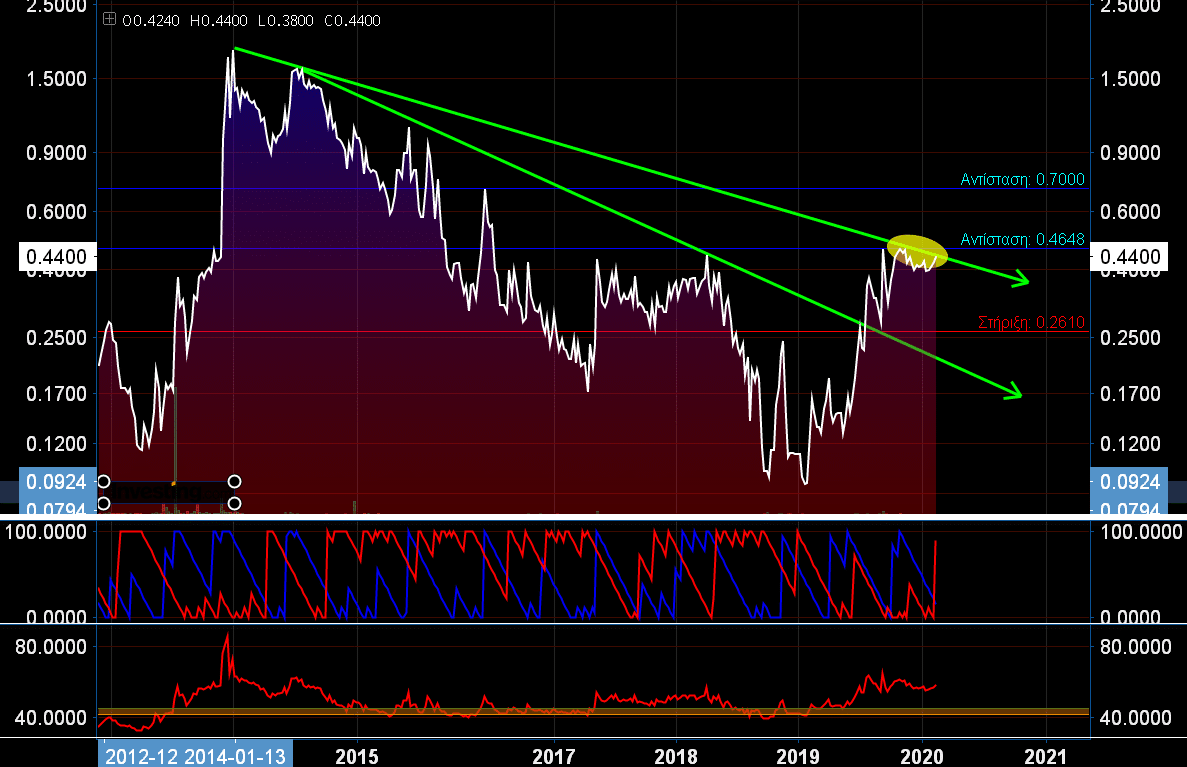Select the orange band in bottom indicator
Viewport: 1187px width, 767px height.
tap(593, 711)
